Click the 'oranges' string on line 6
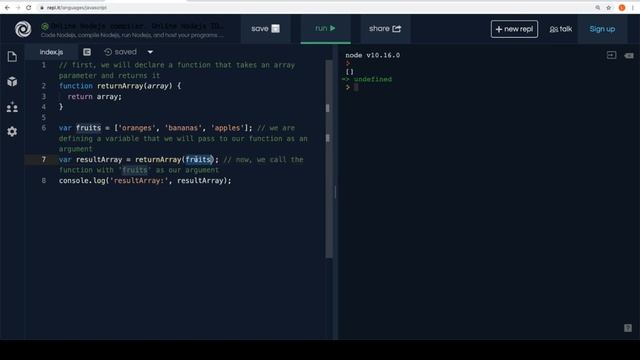640x360 pixels. pyautogui.click(x=137, y=128)
